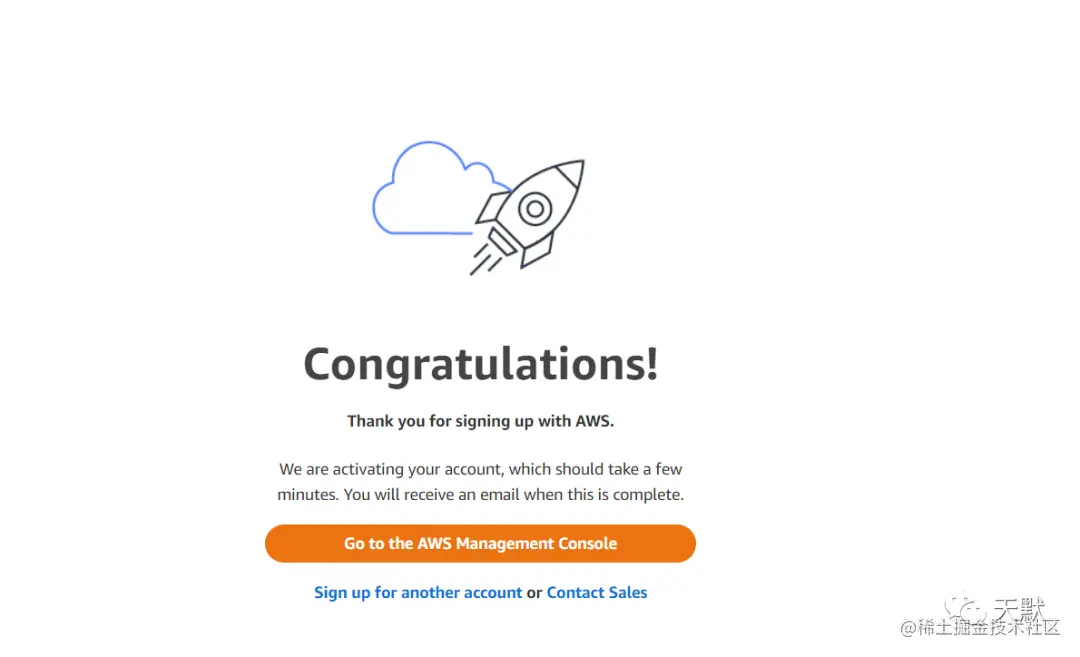This screenshot has width=1080, height=657.
Task: Click the rocket illustration icon
Action: tap(527, 217)
